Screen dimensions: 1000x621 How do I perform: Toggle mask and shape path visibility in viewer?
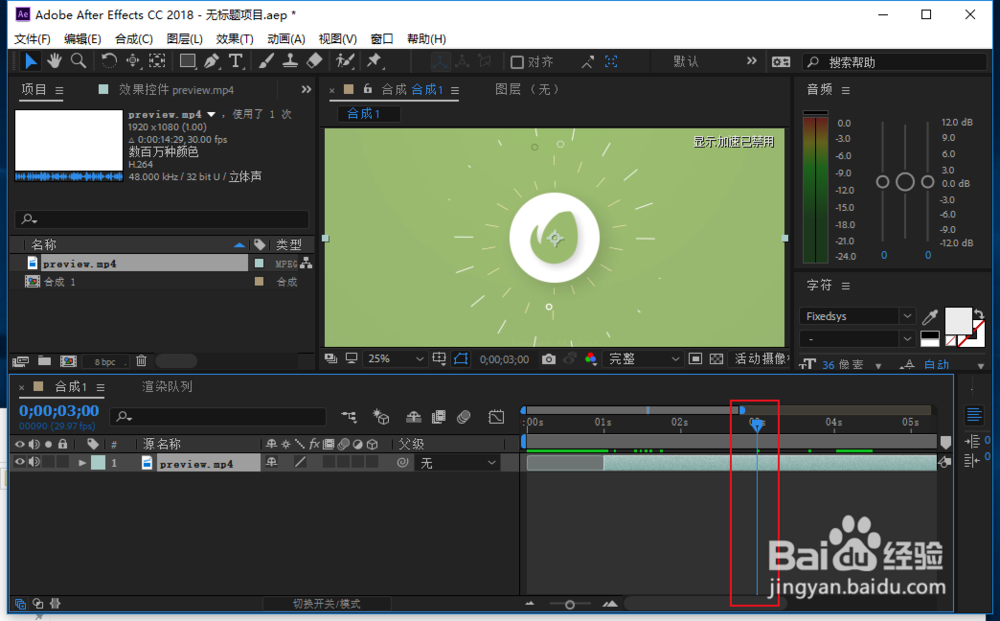(460, 359)
